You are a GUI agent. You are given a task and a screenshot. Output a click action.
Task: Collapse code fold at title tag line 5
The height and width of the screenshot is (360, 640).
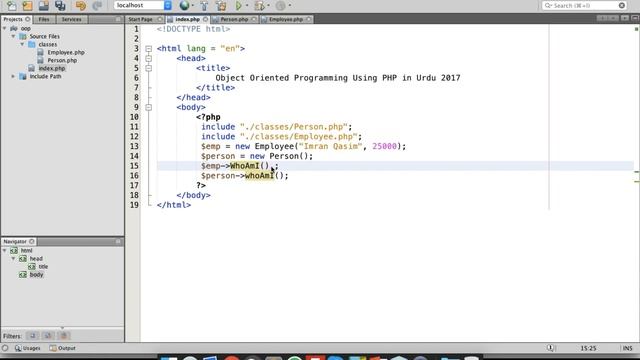(149, 68)
